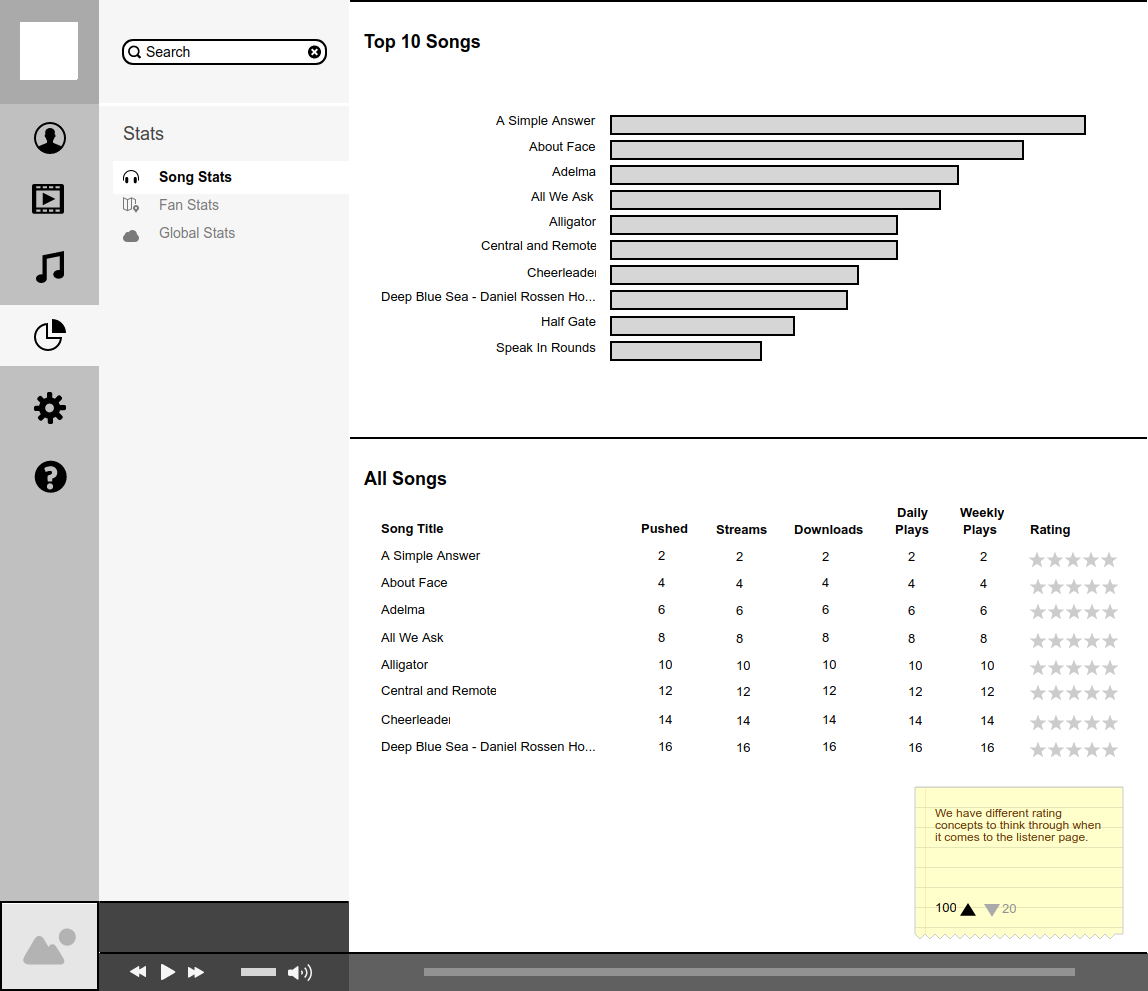Rate A Simple Answer with stars

(1073, 560)
